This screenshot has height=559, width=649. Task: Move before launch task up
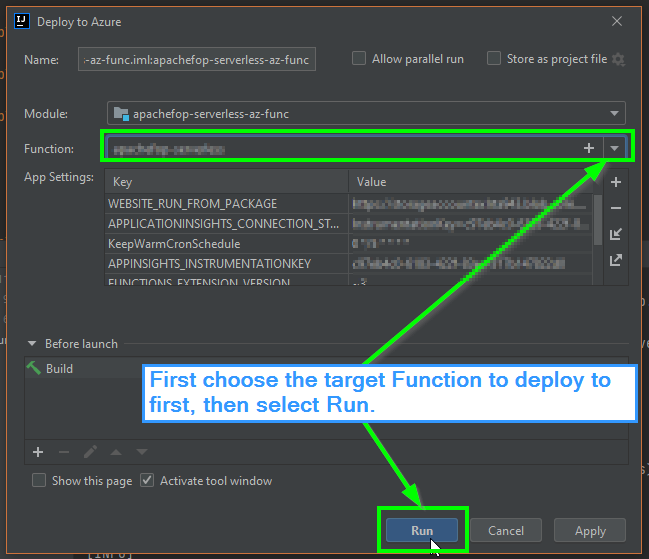116,452
